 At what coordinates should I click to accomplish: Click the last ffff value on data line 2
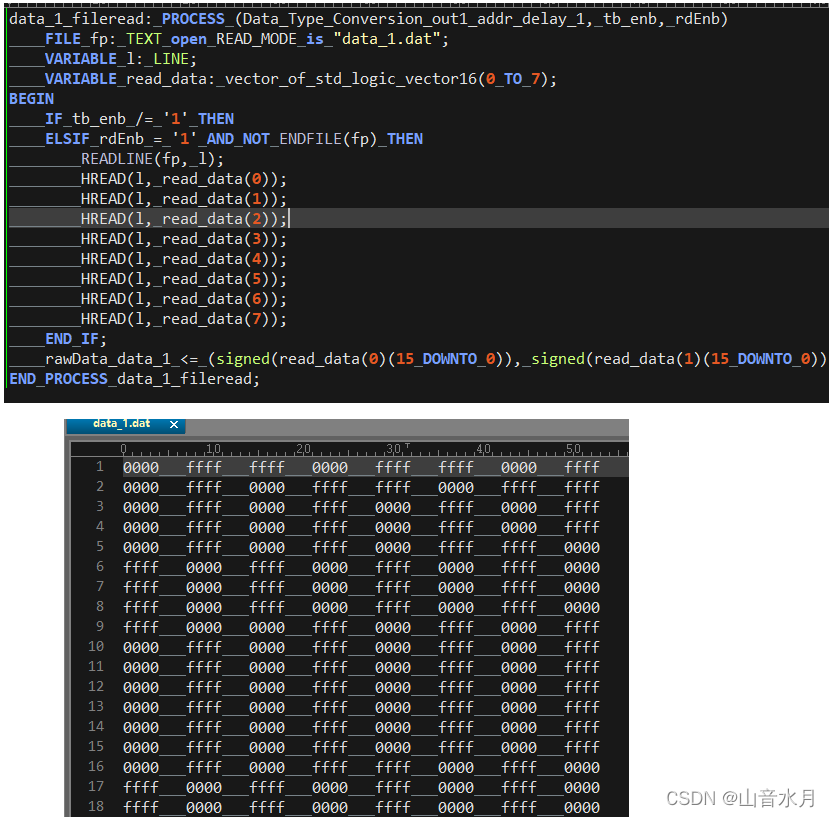(582, 488)
